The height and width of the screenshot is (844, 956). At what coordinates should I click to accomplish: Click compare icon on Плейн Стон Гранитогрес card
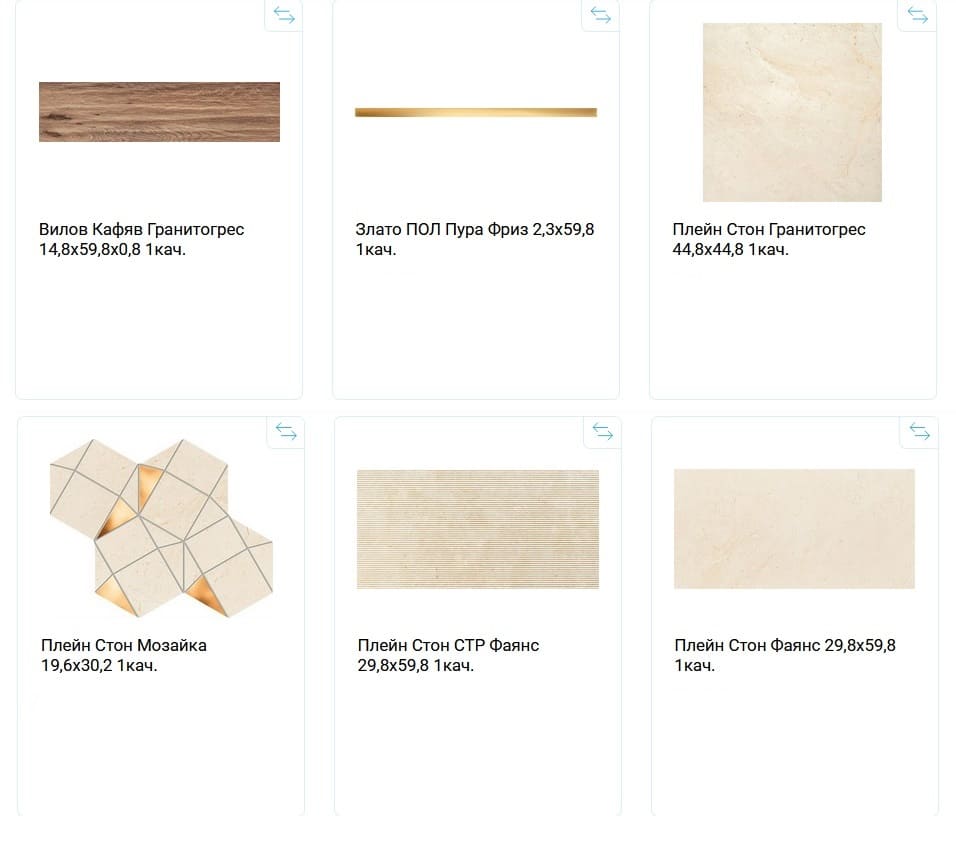coord(918,15)
